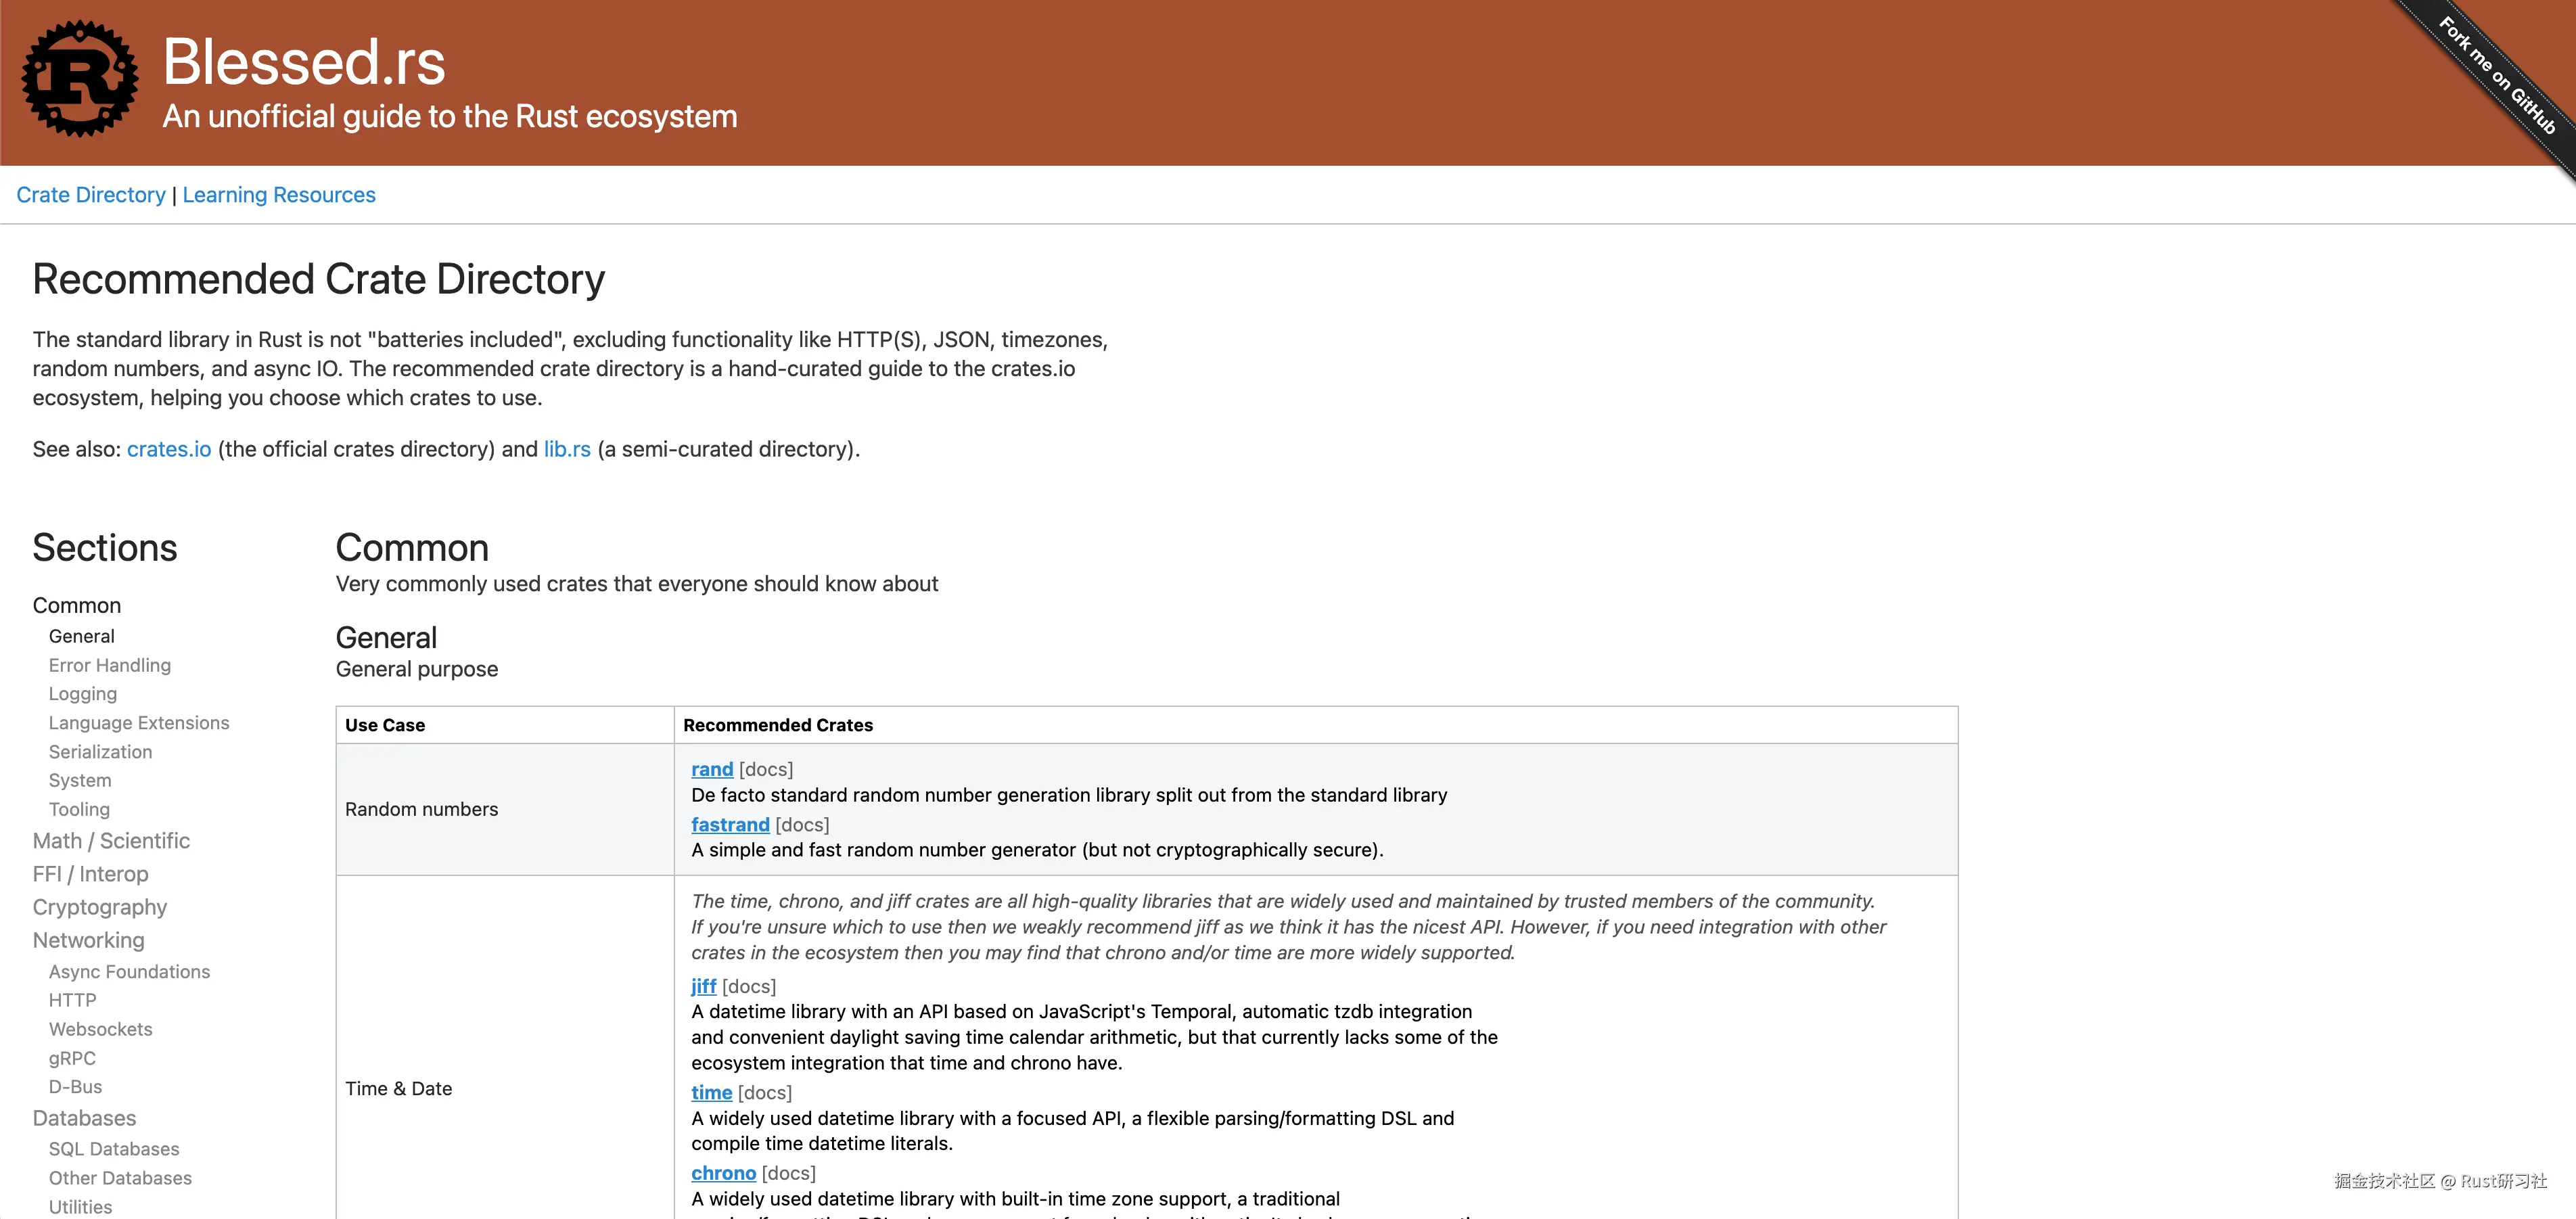Click the 'General purpose' subtitle text
Viewport: 2576px width, 1219px height.
click(417, 669)
